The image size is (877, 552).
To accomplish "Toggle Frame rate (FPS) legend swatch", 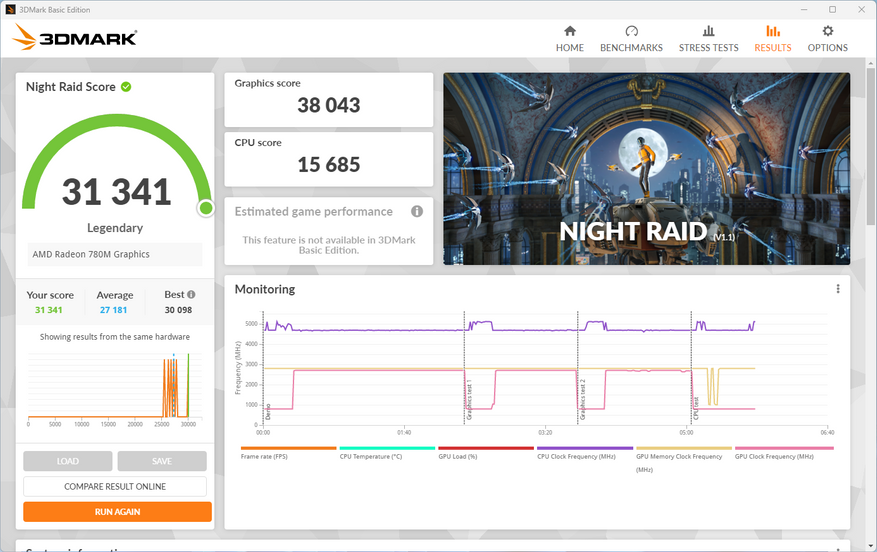I will [x=288, y=448].
